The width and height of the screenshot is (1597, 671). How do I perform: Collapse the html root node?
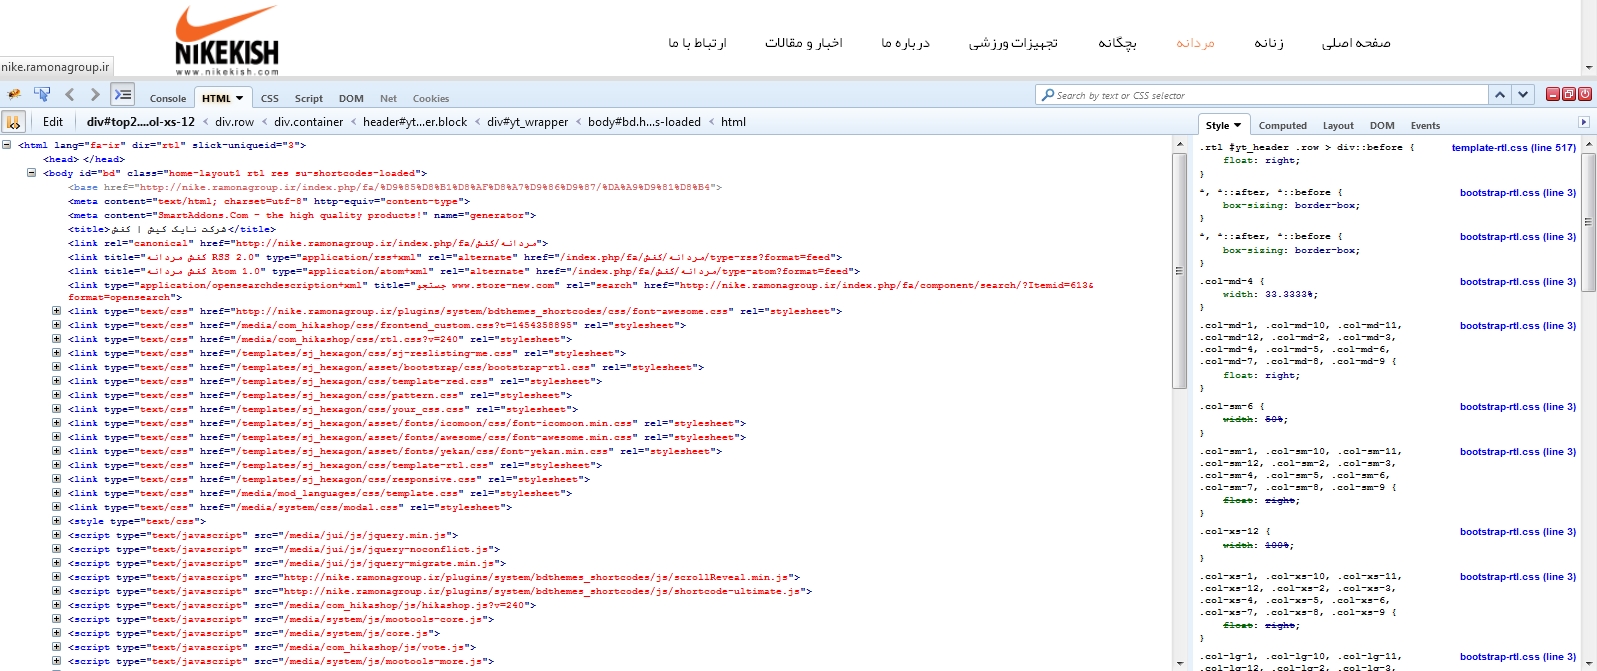click(x=7, y=145)
